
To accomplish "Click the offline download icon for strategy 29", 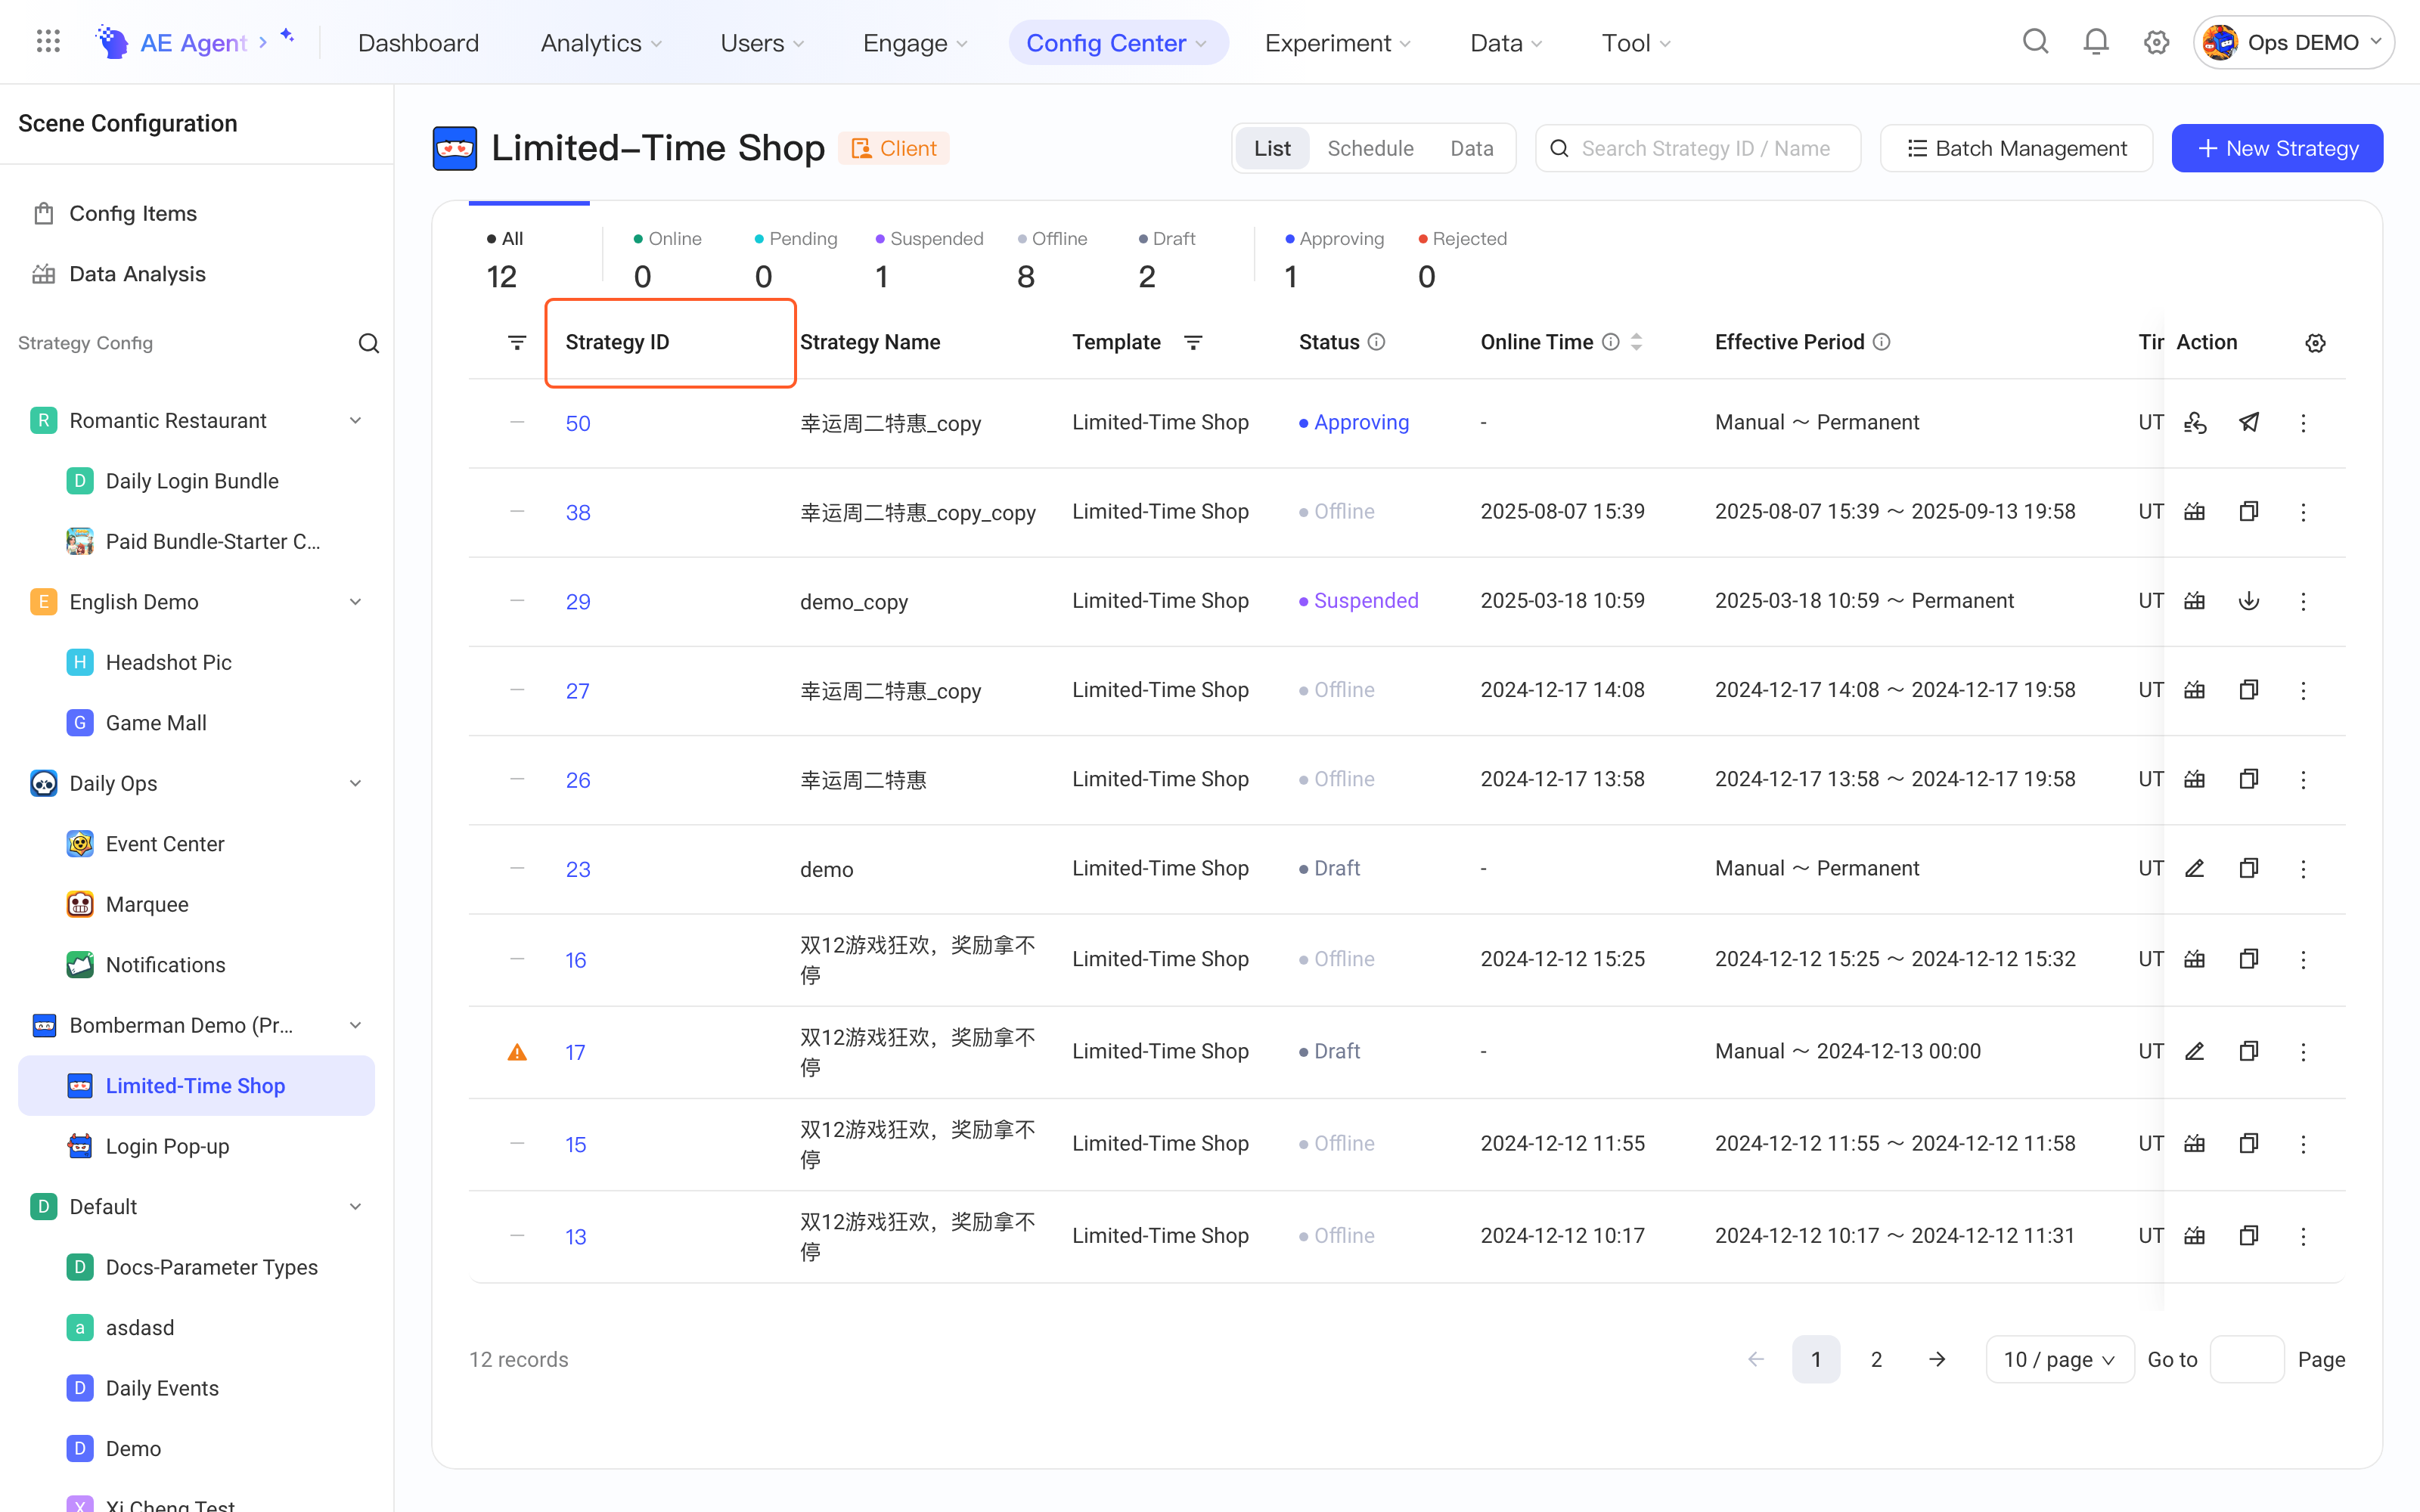I will tap(2249, 600).
